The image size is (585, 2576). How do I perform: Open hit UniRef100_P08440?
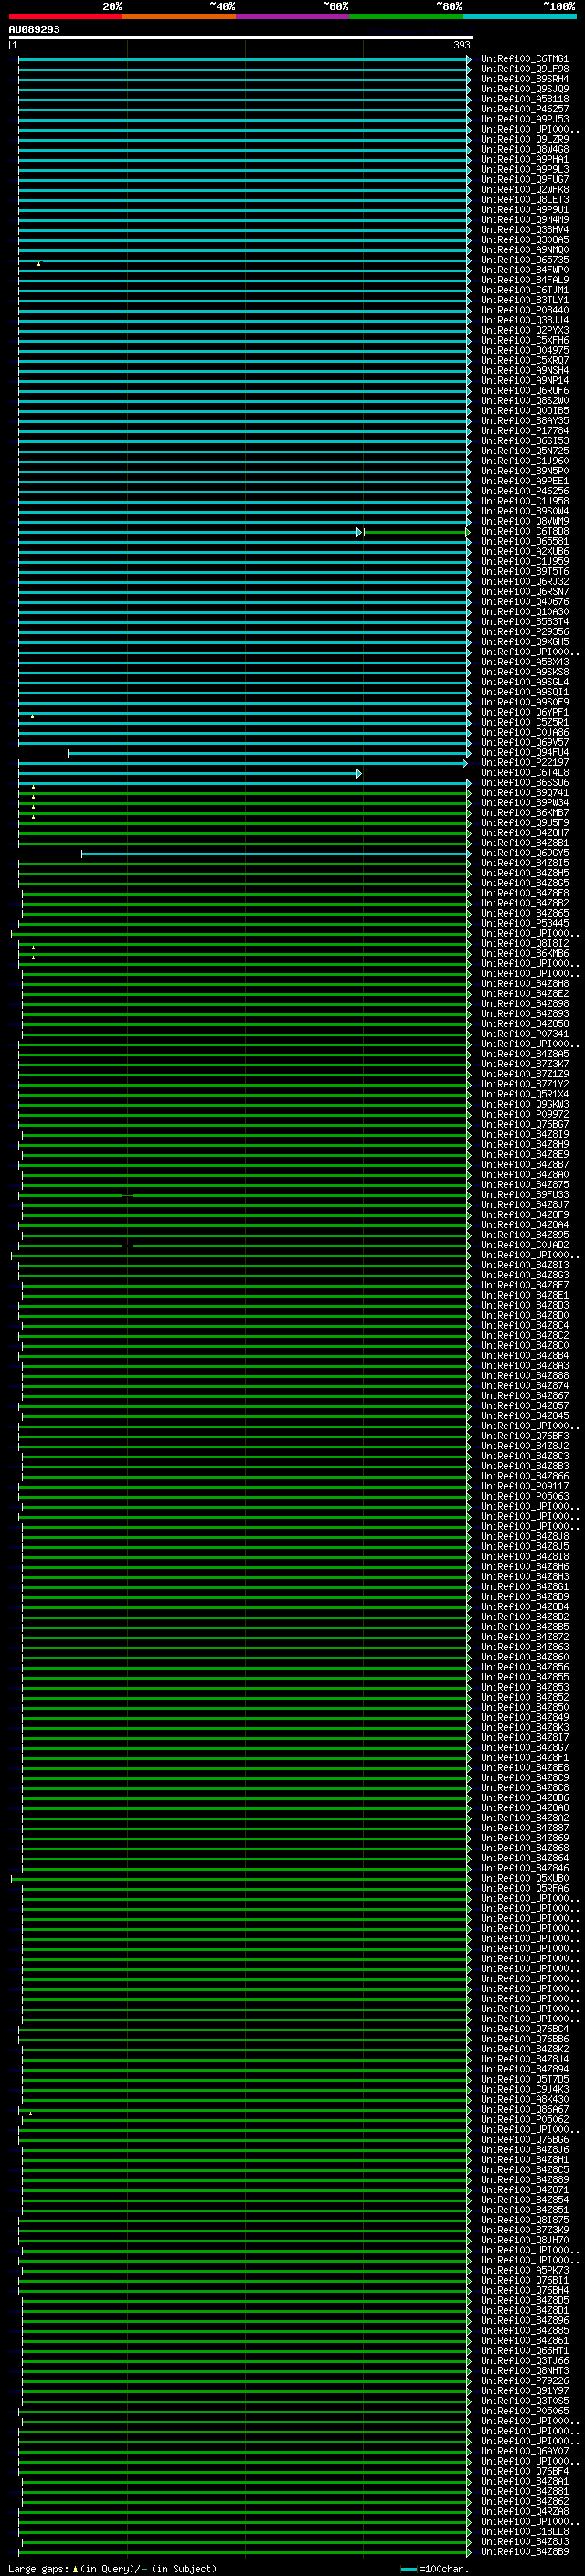coord(524,310)
